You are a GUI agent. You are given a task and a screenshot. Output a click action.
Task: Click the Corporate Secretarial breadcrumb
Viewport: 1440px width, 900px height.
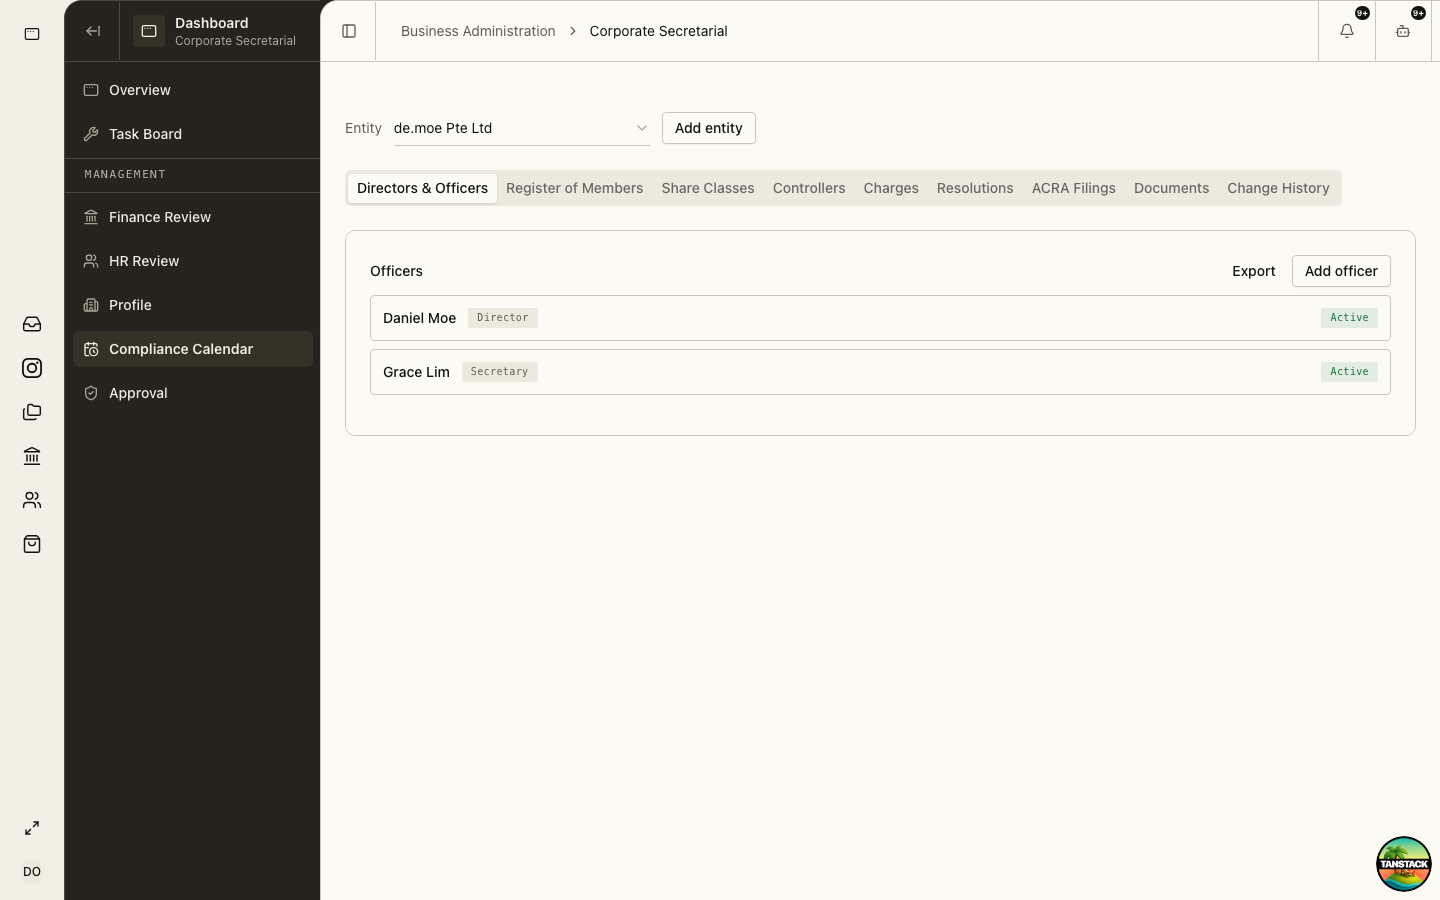[x=658, y=31]
